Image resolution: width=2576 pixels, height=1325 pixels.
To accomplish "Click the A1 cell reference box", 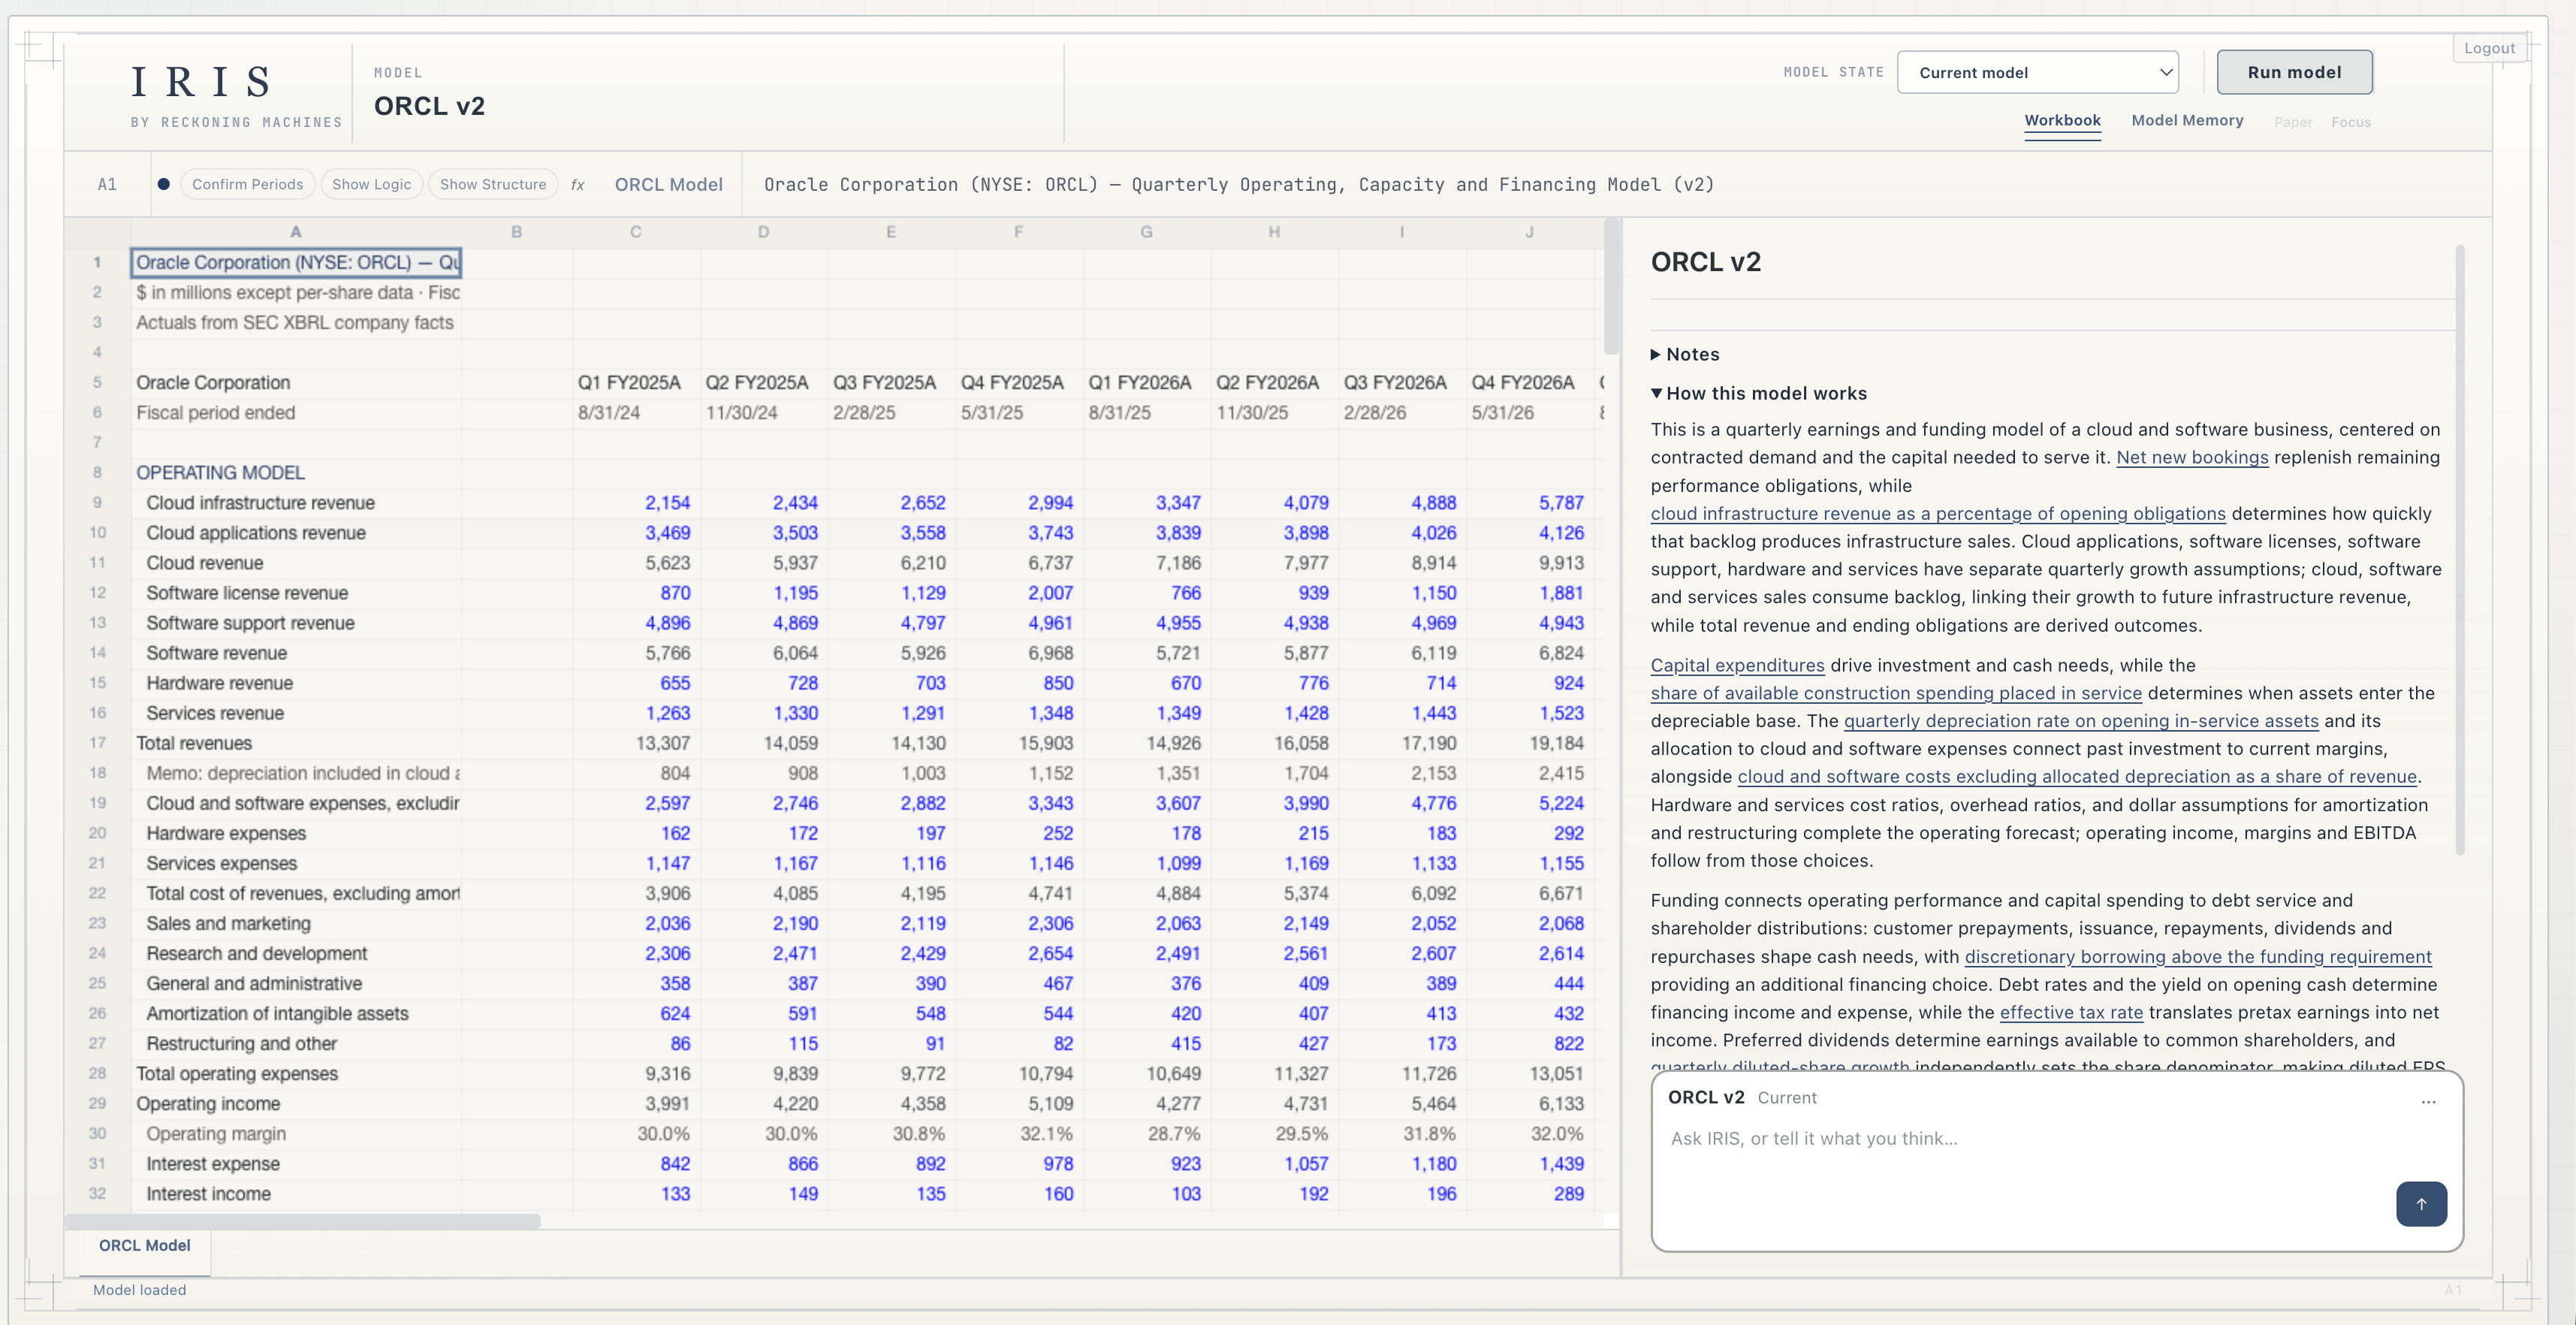I will [x=107, y=184].
